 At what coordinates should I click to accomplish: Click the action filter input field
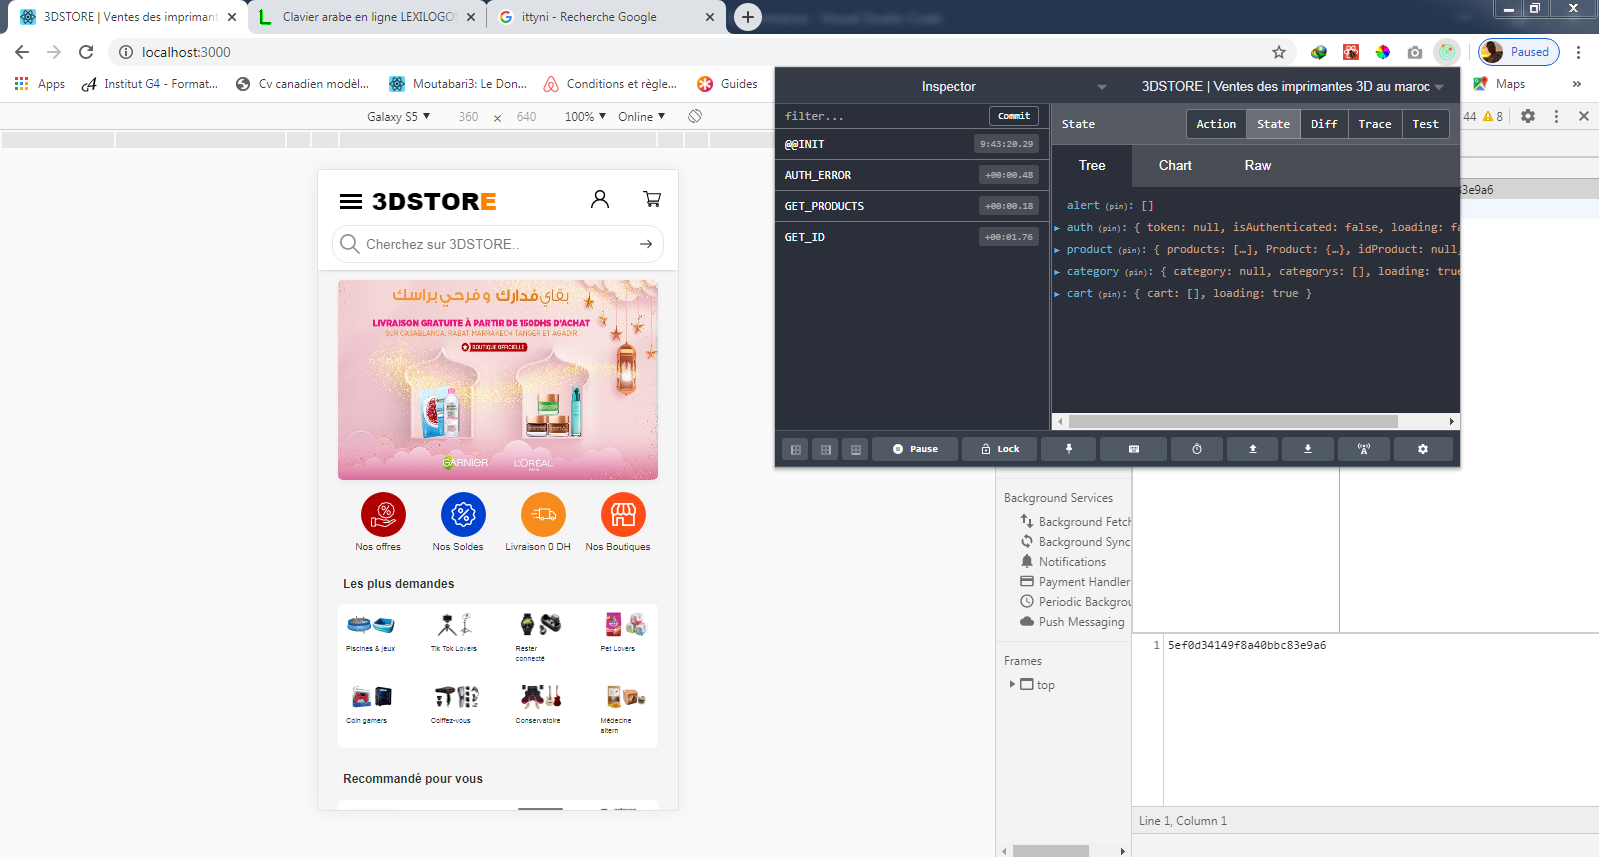[880, 116]
